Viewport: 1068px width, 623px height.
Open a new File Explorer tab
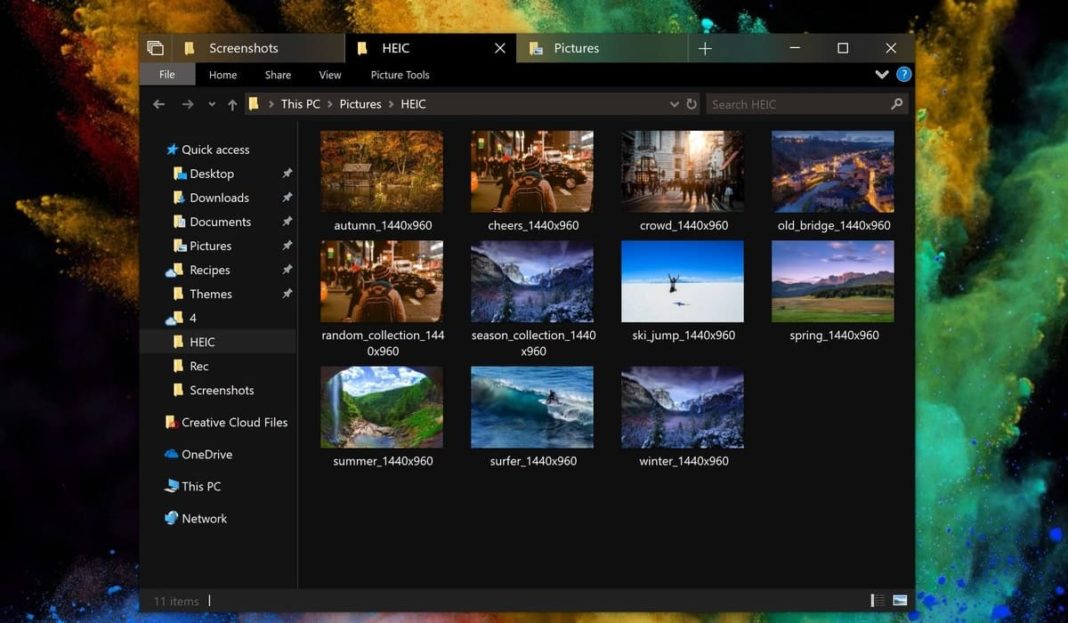[x=706, y=47]
